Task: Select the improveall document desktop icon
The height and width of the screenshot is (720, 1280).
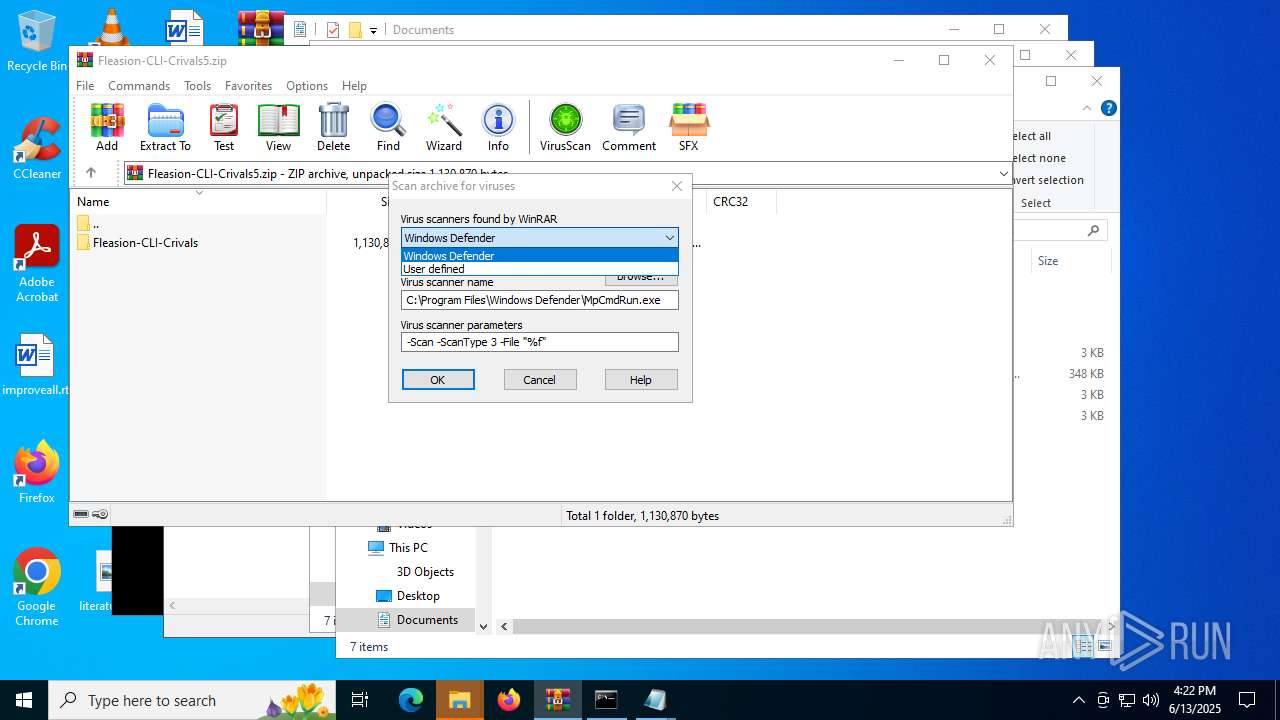Action: [36, 365]
